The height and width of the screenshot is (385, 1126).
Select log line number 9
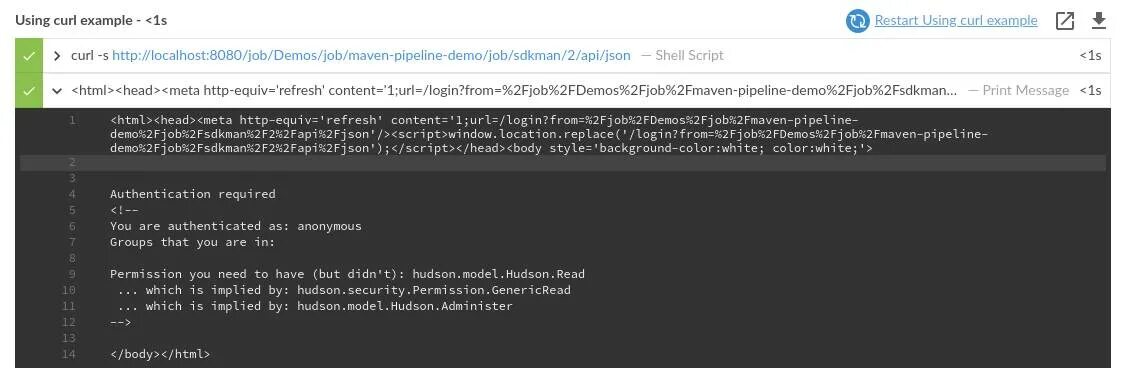73,274
